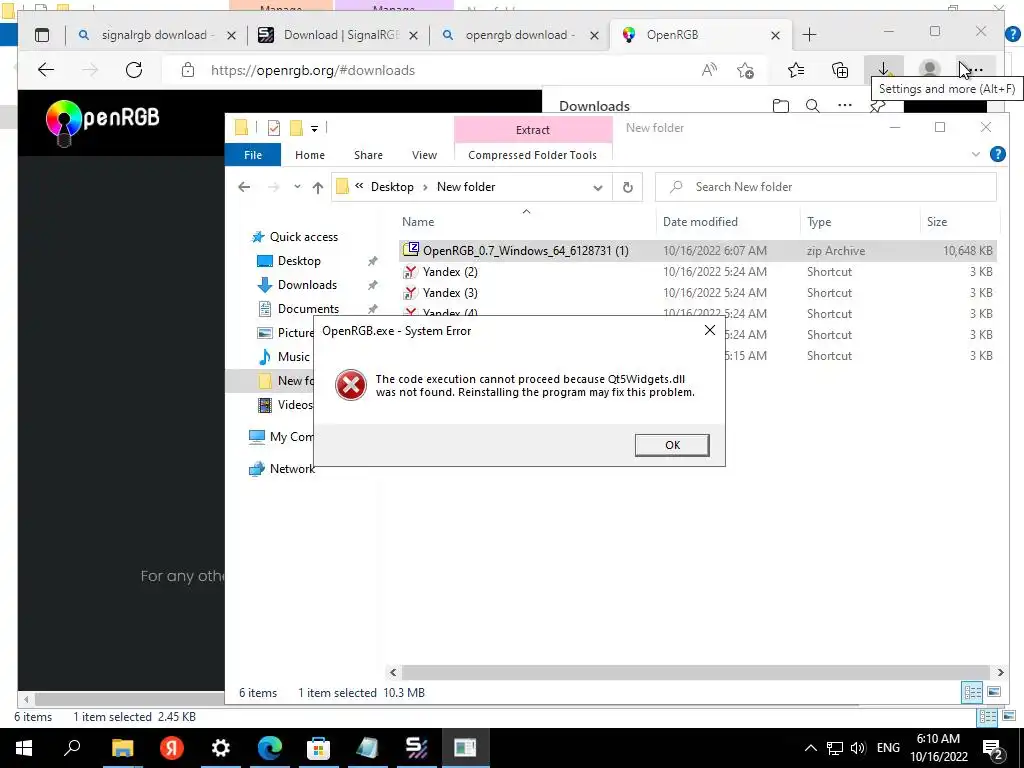The width and height of the screenshot is (1024, 768).
Task: Open a new browser tab
Action: 809,35
